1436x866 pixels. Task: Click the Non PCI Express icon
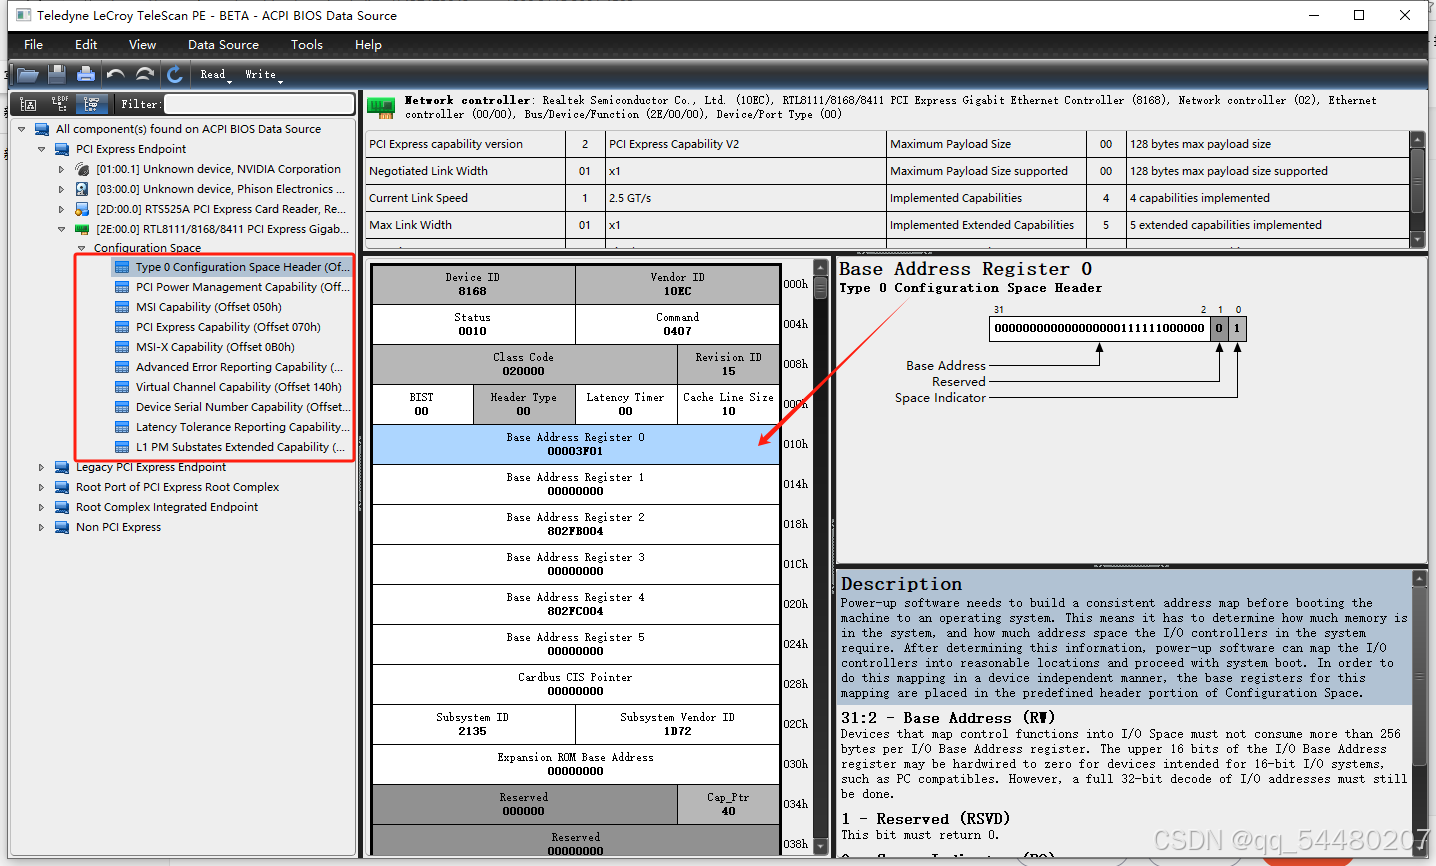click(x=62, y=527)
